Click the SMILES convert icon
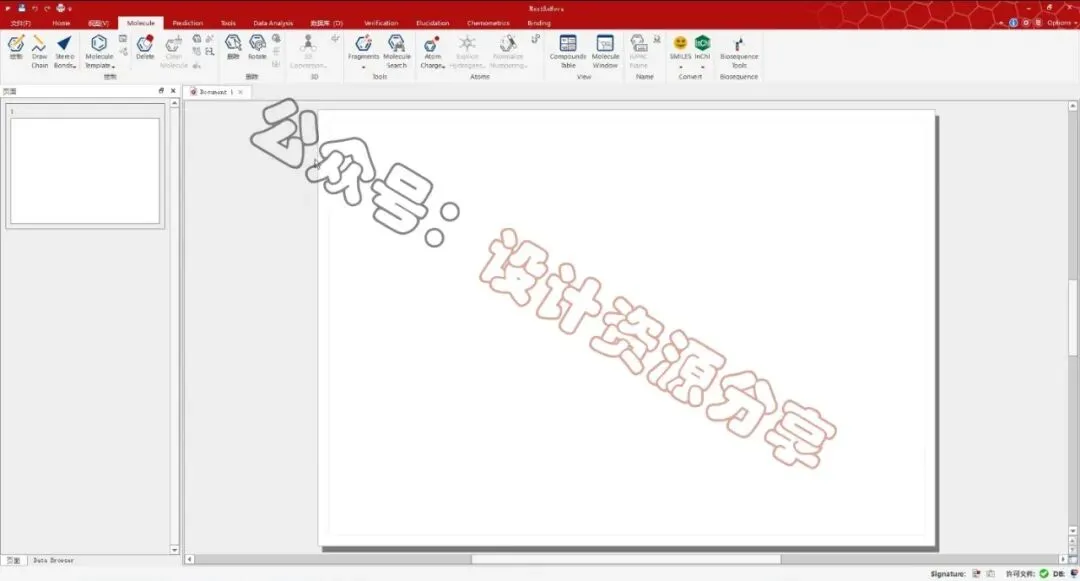This screenshot has width=1080, height=581. click(x=681, y=47)
